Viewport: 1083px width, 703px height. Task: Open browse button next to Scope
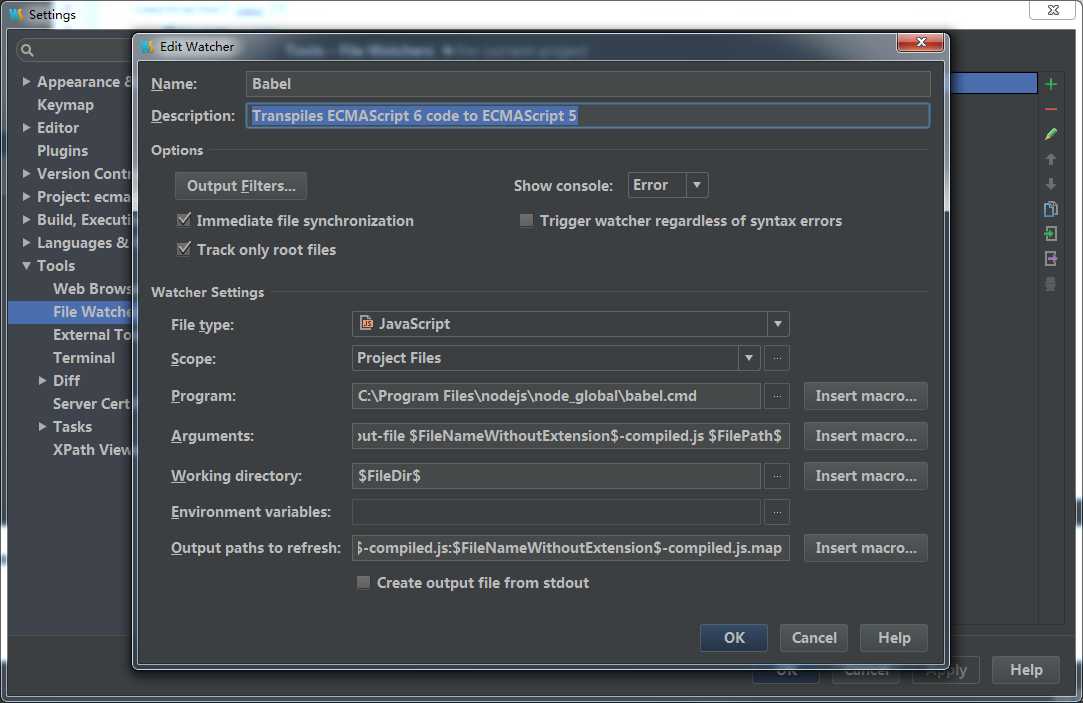[777, 358]
